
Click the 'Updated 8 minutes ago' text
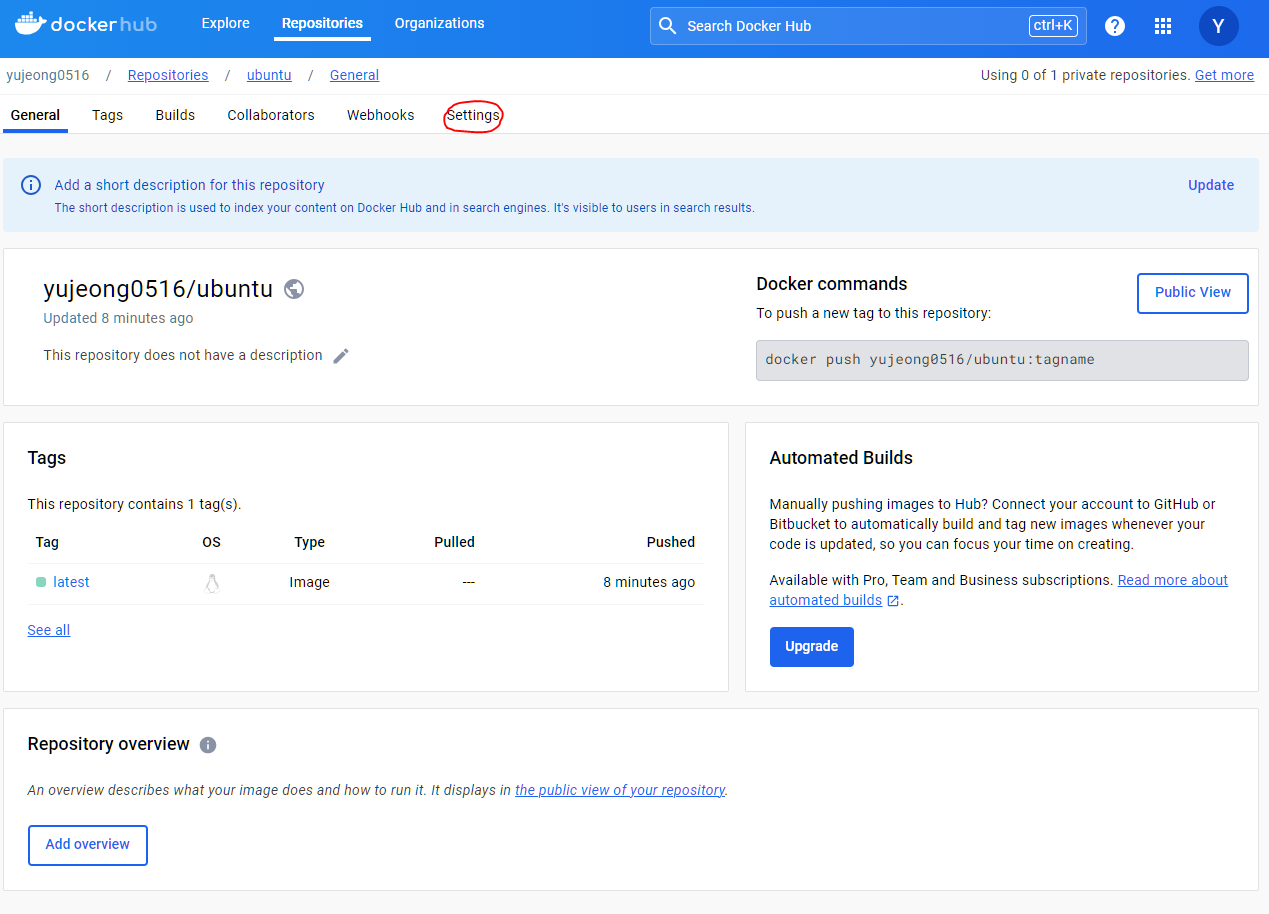pyautogui.click(x=118, y=318)
